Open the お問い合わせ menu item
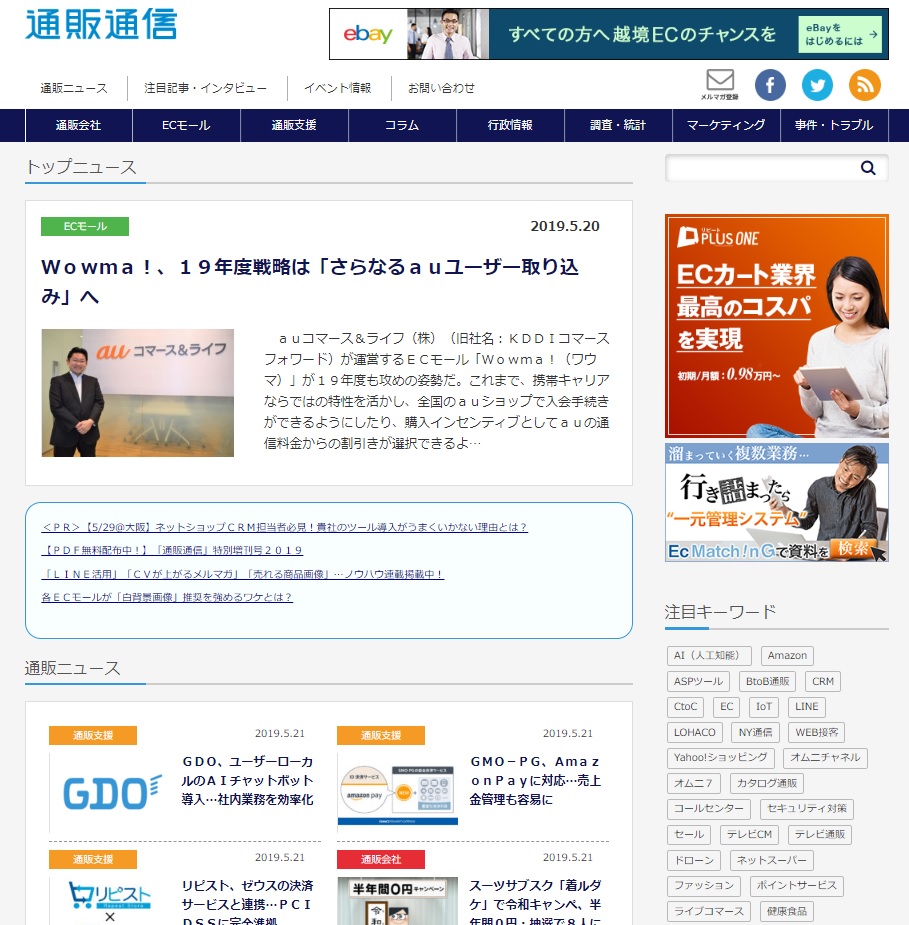The width and height of the screenshot is (909, 925). point(441,88)
